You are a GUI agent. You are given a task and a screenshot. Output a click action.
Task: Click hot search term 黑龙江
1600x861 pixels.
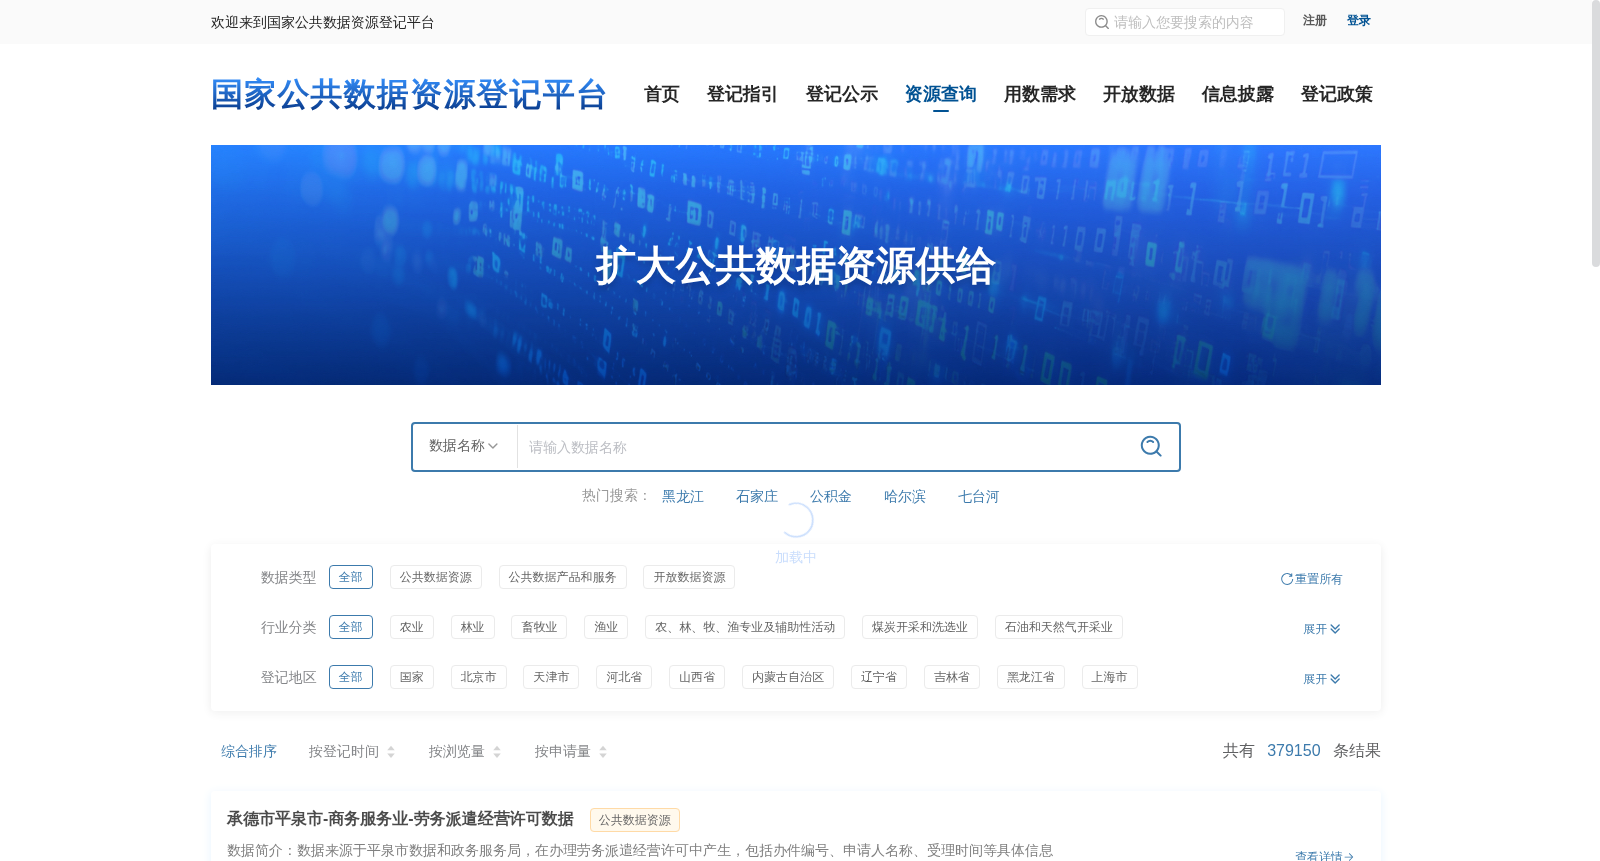(683, 496)
